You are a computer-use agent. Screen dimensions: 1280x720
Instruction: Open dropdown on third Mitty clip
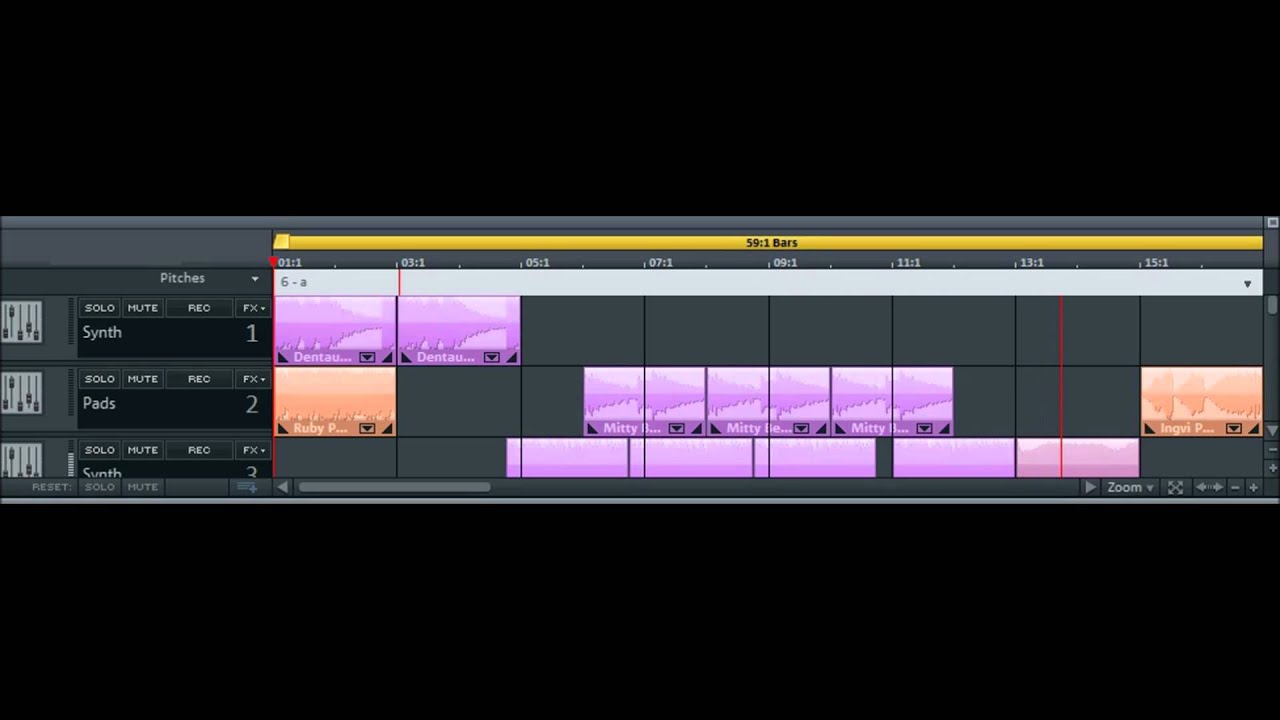click(x=924, y=428)
